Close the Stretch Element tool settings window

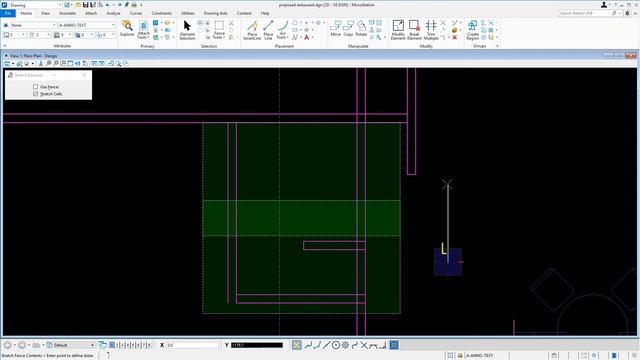pos(84,75)
